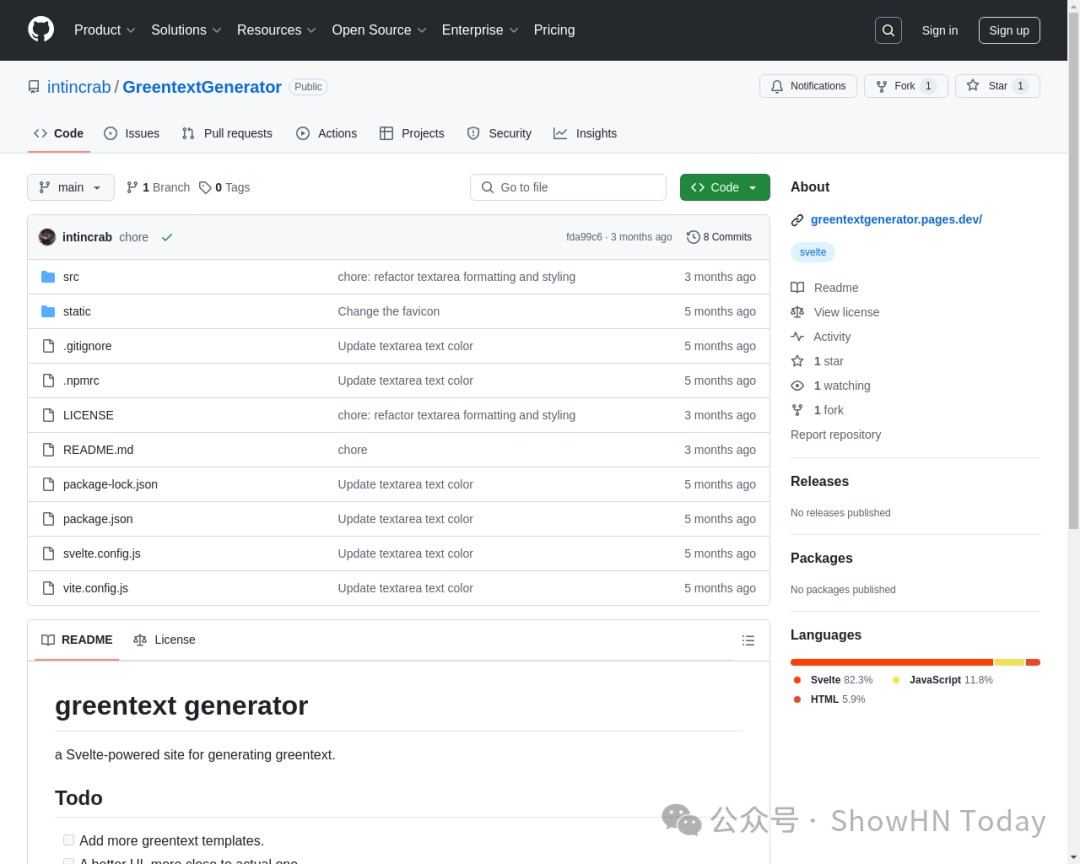Click the star icon beside 1 star
The height and width of the screenshot is (864, 1080).
[797, 361]
